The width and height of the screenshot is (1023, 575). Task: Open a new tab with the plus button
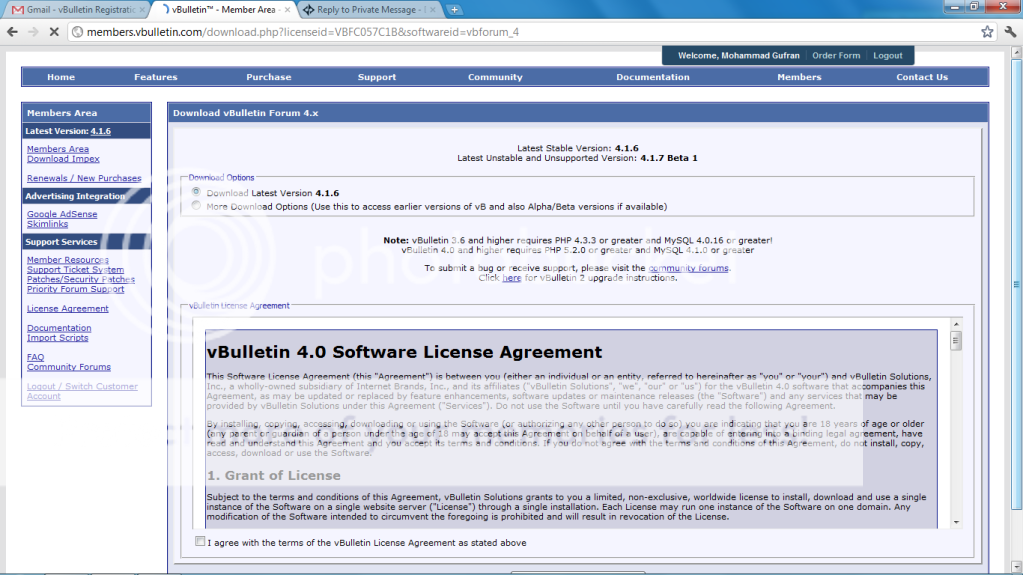point(454,10)
